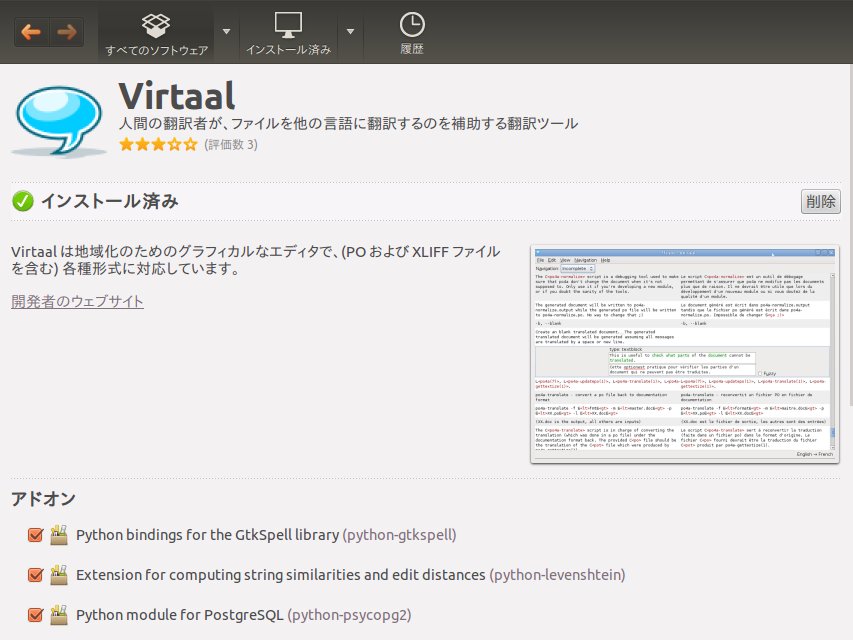Click package icon beside PostgreSQL module
Screen dimensions: 853x640
pos(59,615)
